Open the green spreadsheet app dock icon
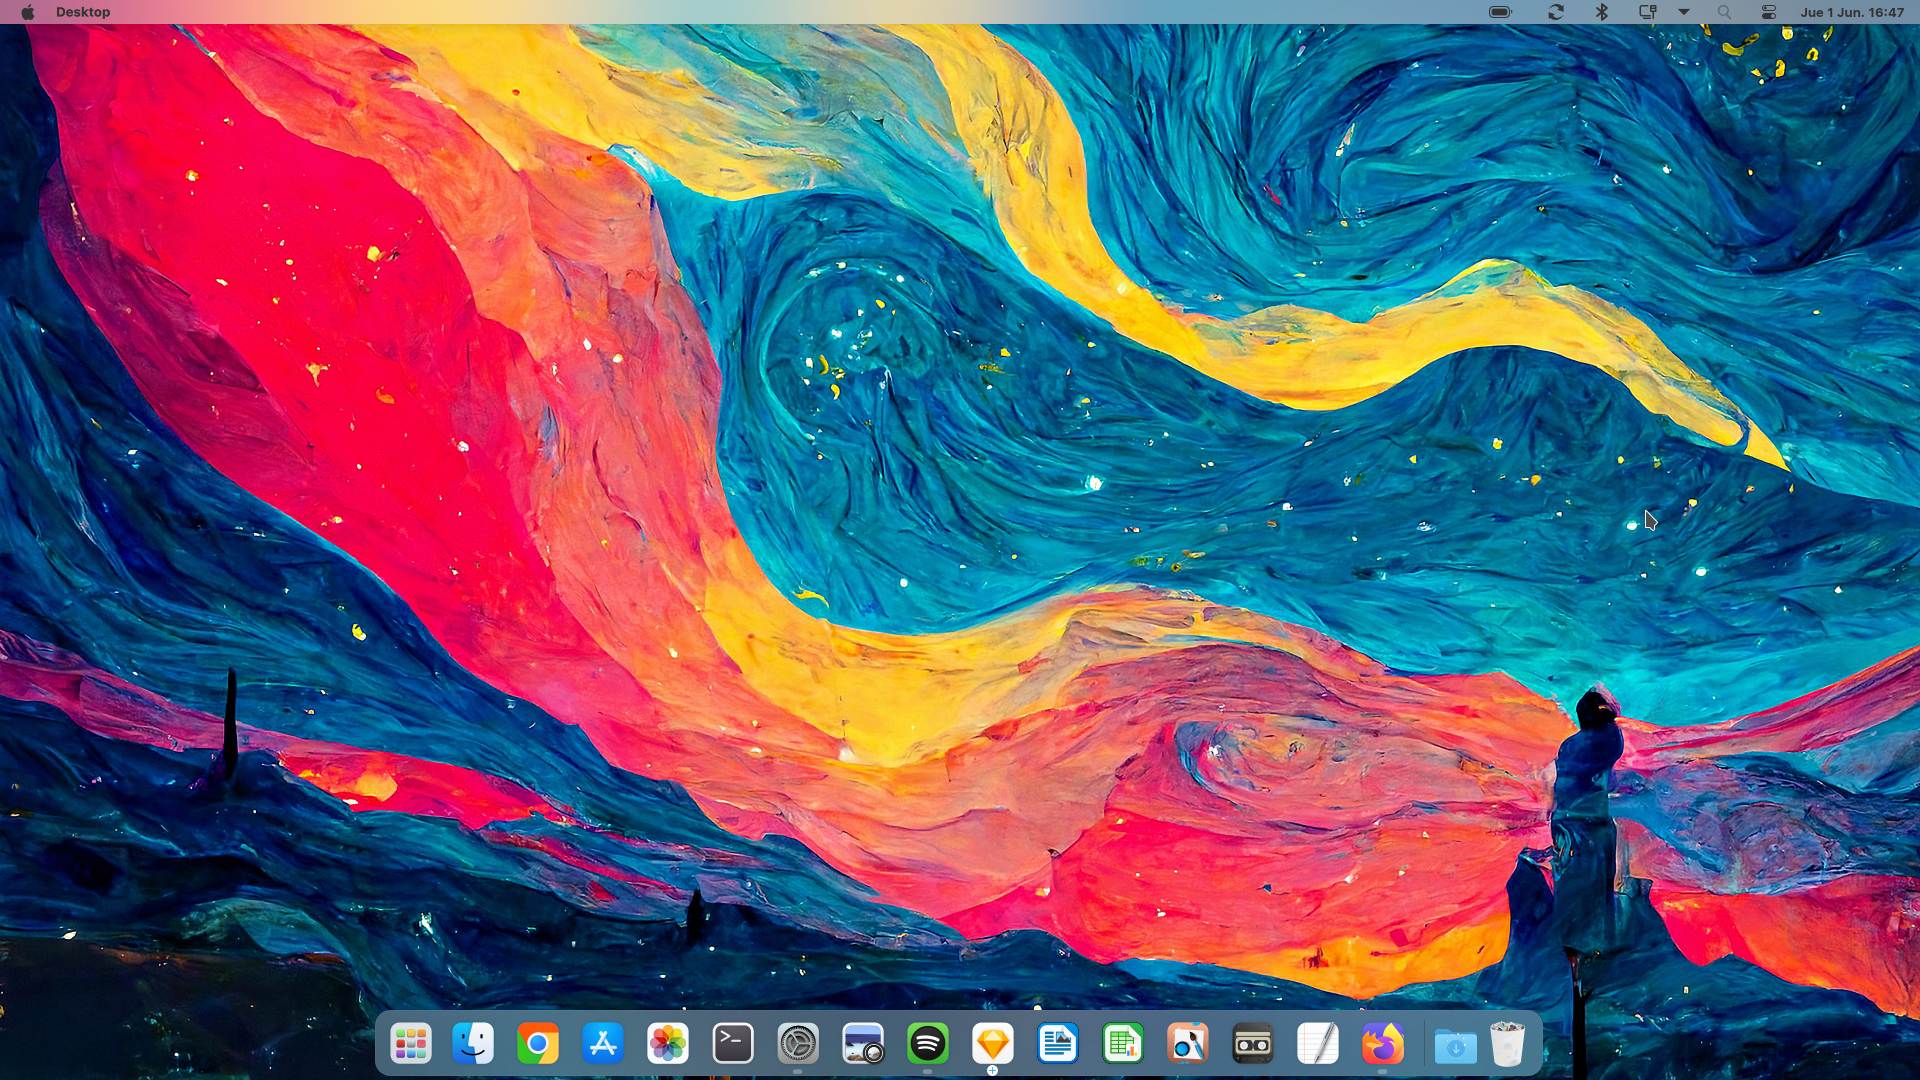The image size is (1920, 1080). pos(1123,1044)
